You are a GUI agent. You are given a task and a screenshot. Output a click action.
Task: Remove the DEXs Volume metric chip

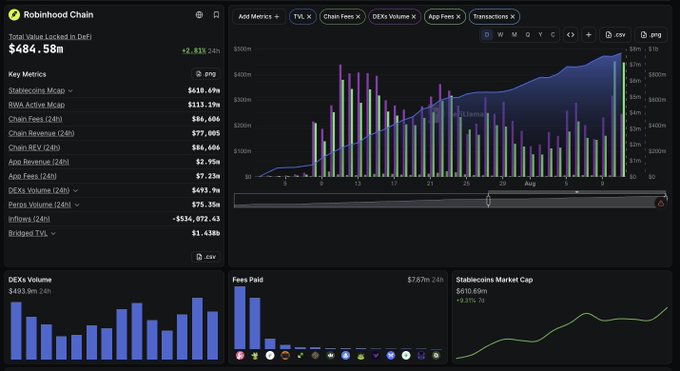tap(413, 16)
